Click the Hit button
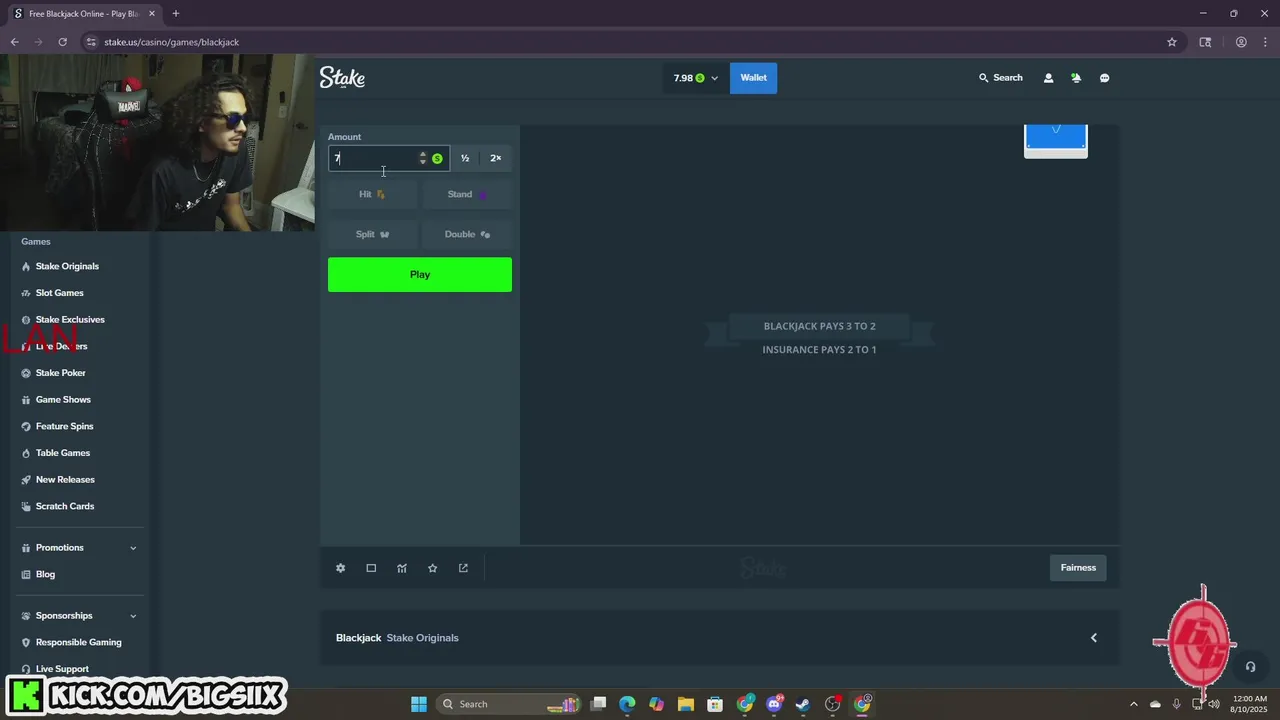Image resolution: width=1280 pixels, height=720 pixels. pos(372,194)
